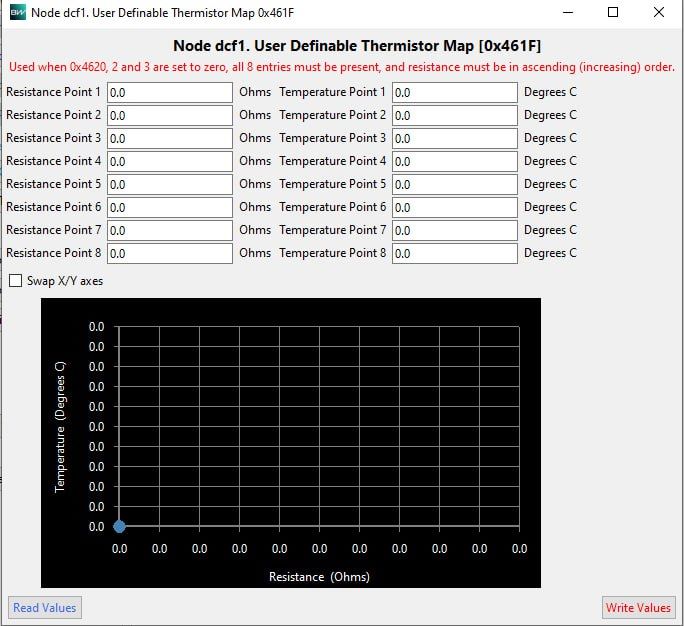Focus the Temperature Point 2 input field

point(455,116)
